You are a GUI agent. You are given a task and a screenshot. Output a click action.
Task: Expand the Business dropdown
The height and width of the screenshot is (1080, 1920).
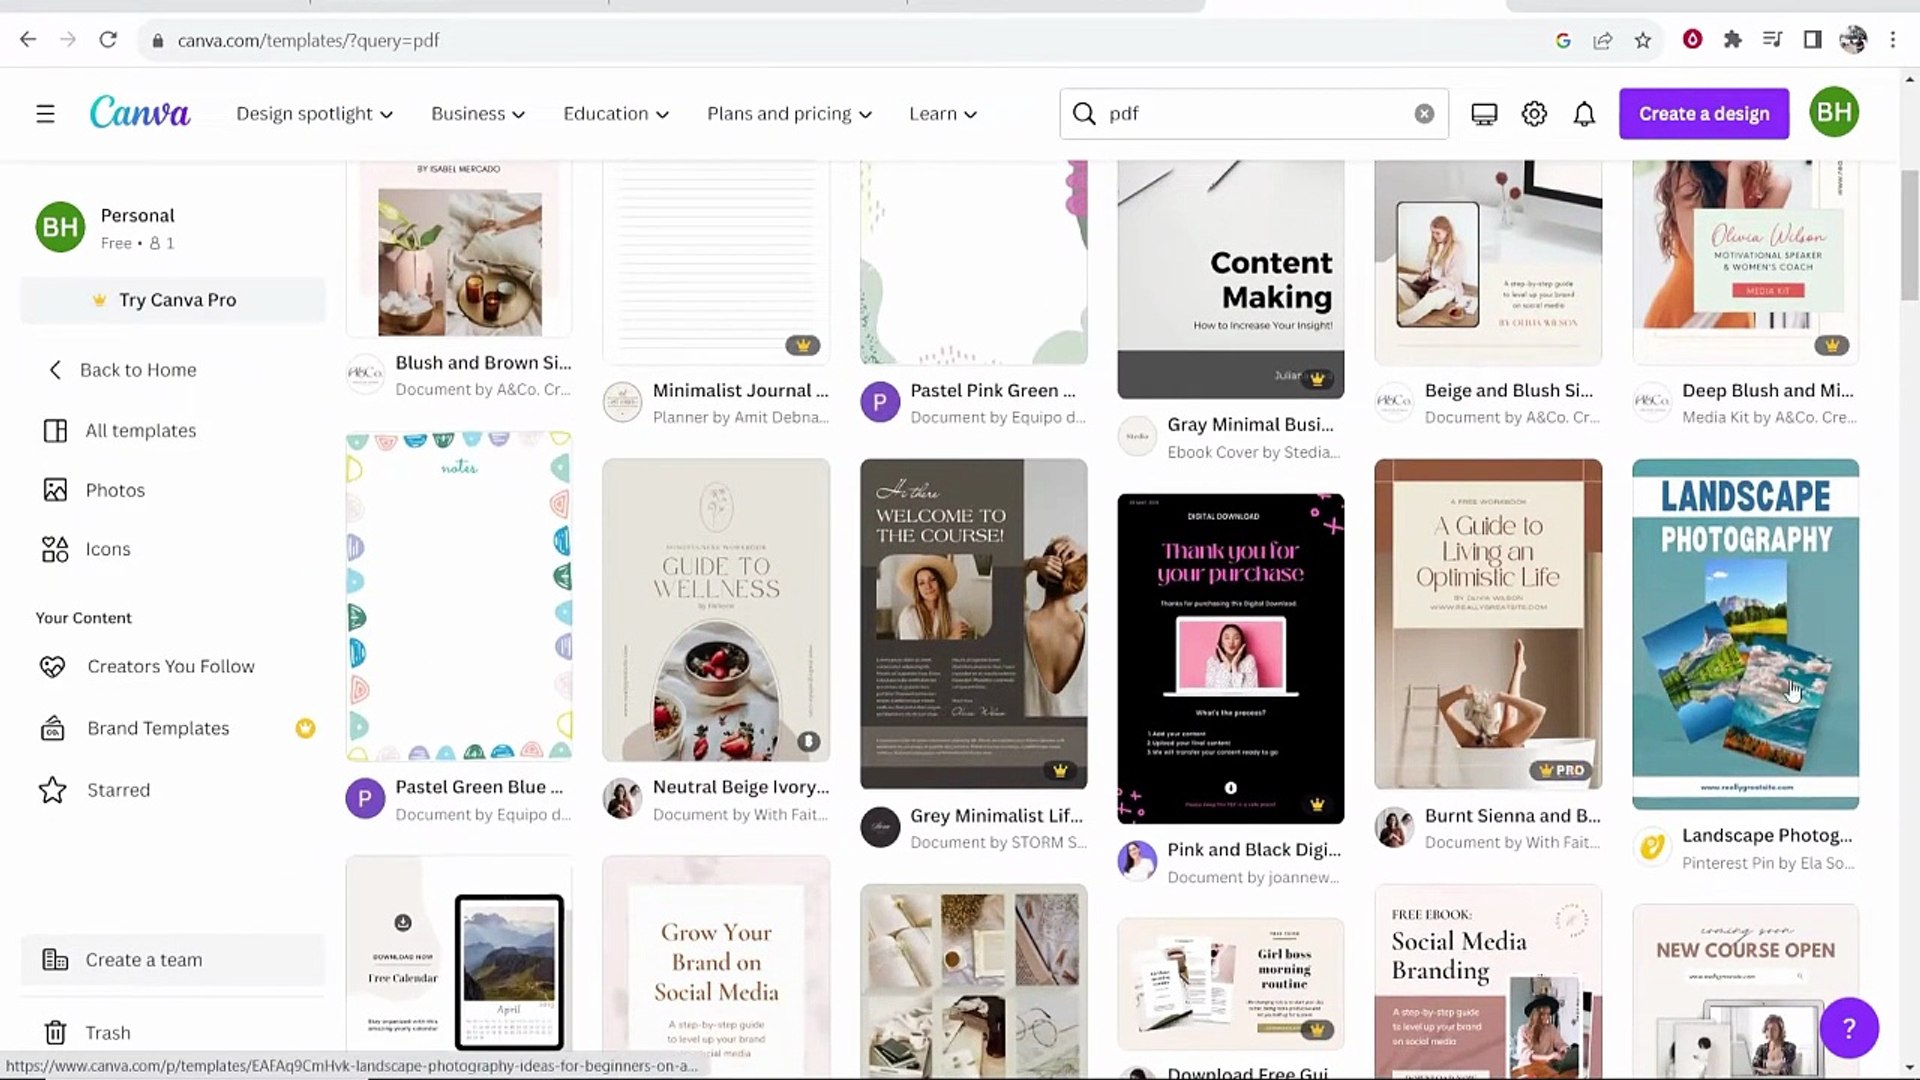click(x=476, y=113)
